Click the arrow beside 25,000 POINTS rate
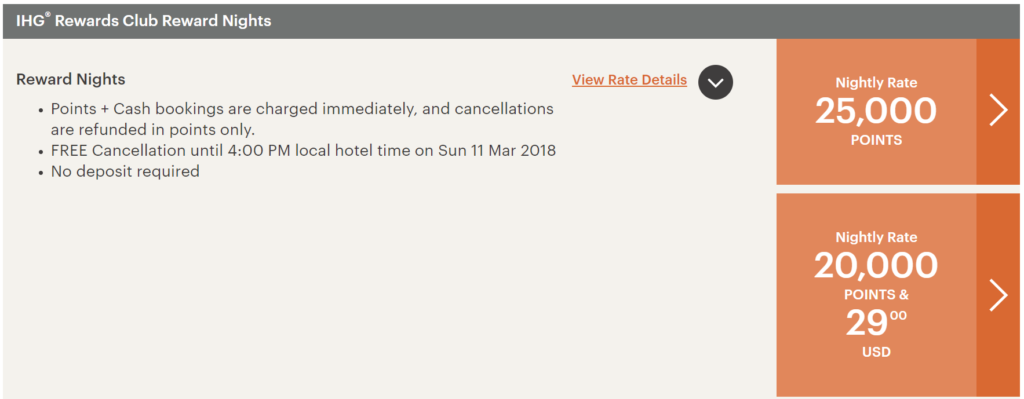1024x399 pixels. 998,112
